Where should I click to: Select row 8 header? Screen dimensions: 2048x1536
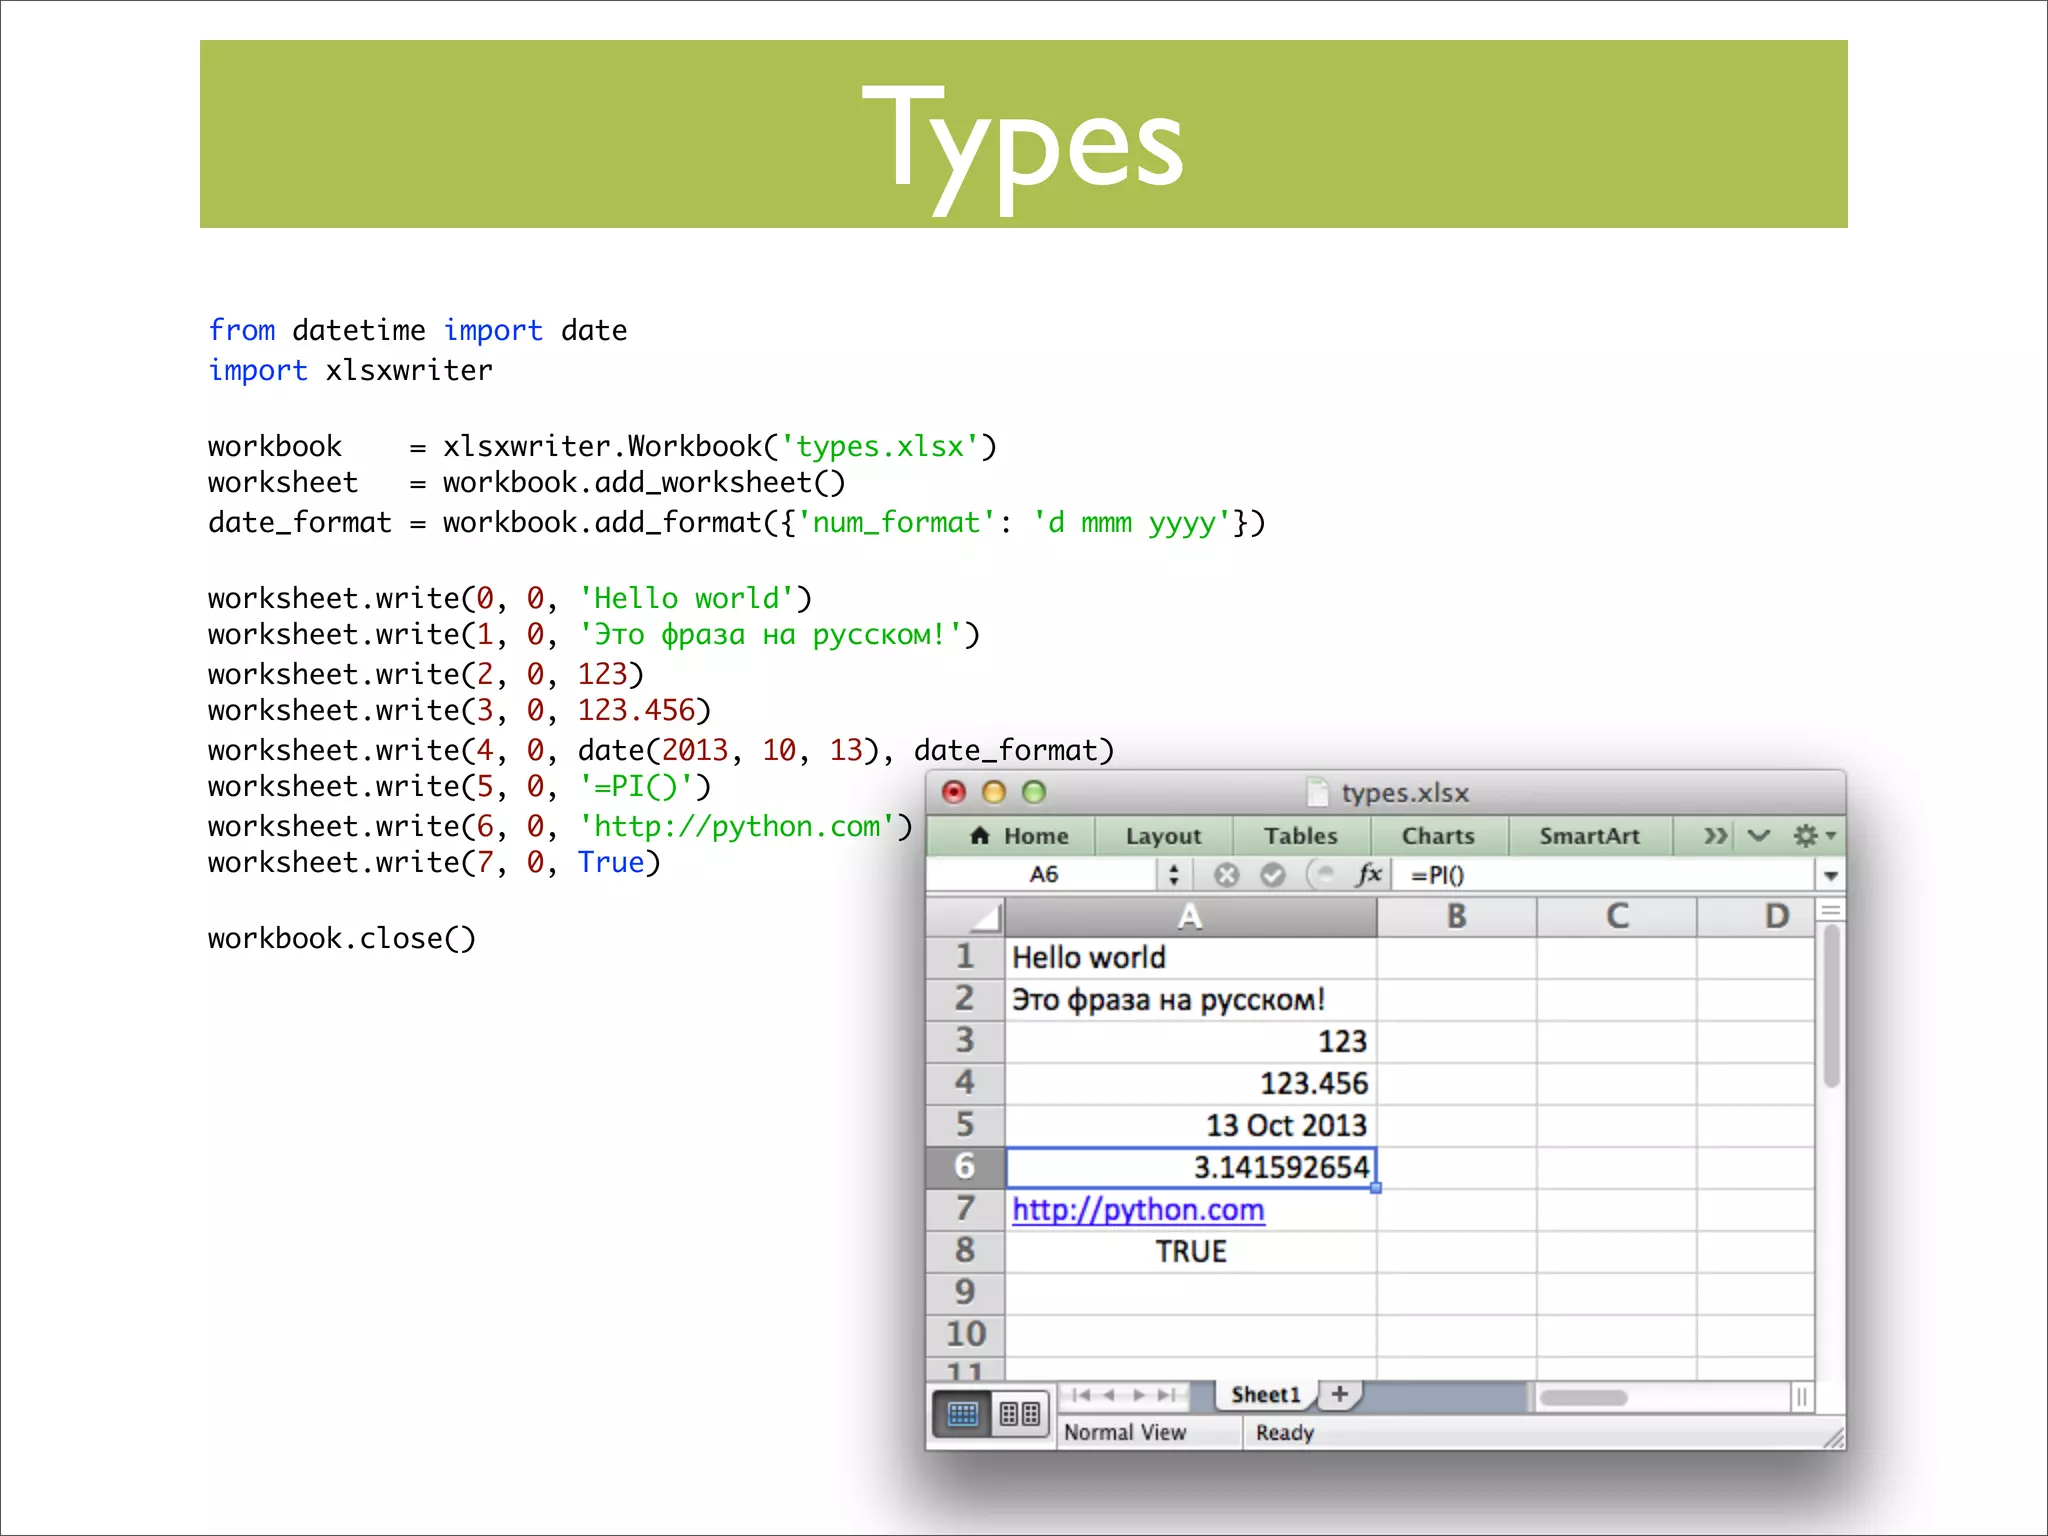coord(965,1251)
